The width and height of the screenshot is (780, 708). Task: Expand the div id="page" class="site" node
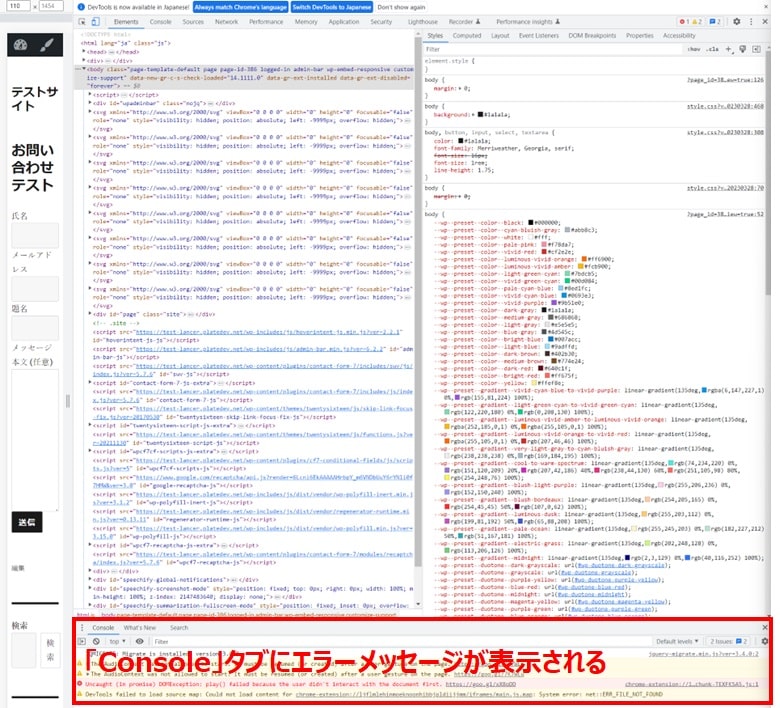click(x=90, y=314)
